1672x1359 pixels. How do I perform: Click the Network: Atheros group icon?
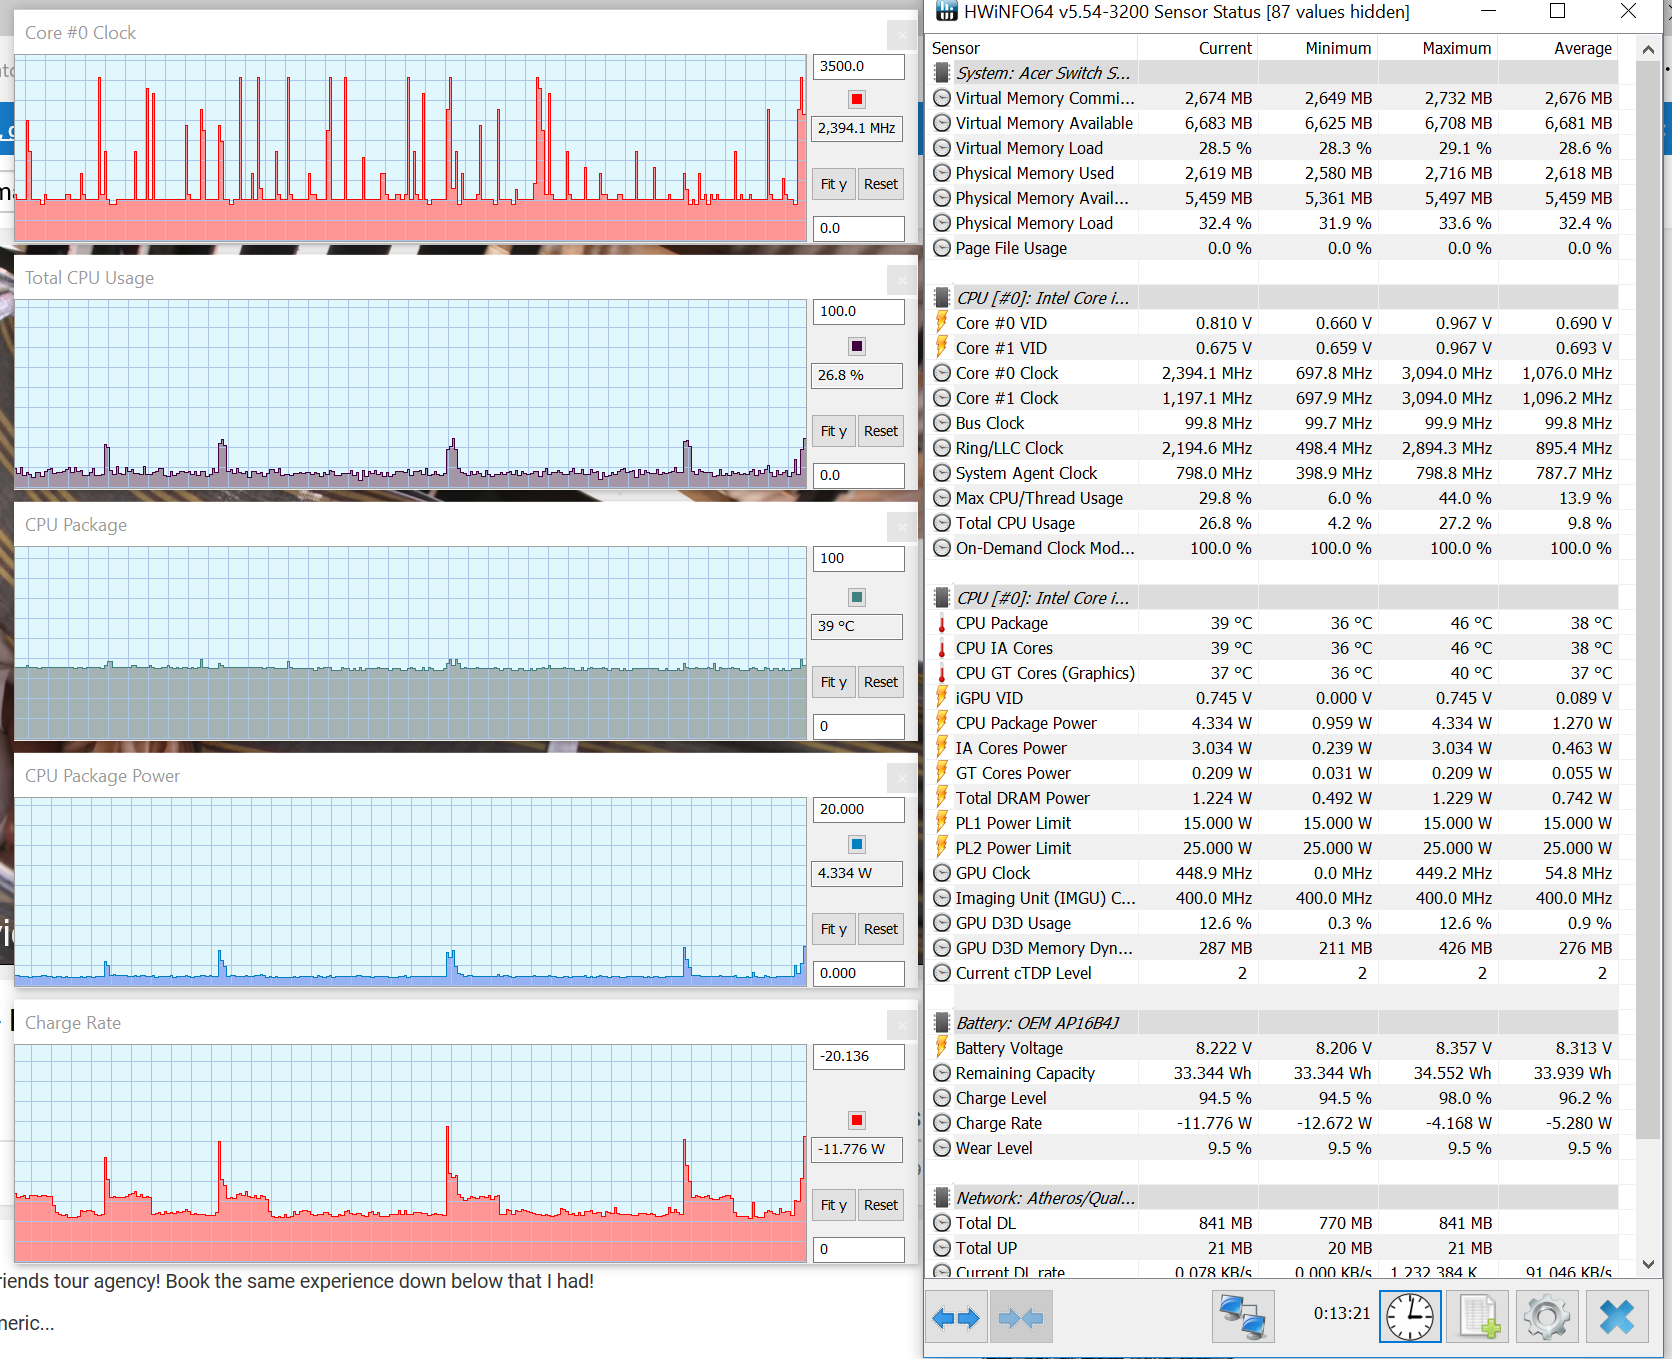pyautogui.click(x=942, y=1198)
